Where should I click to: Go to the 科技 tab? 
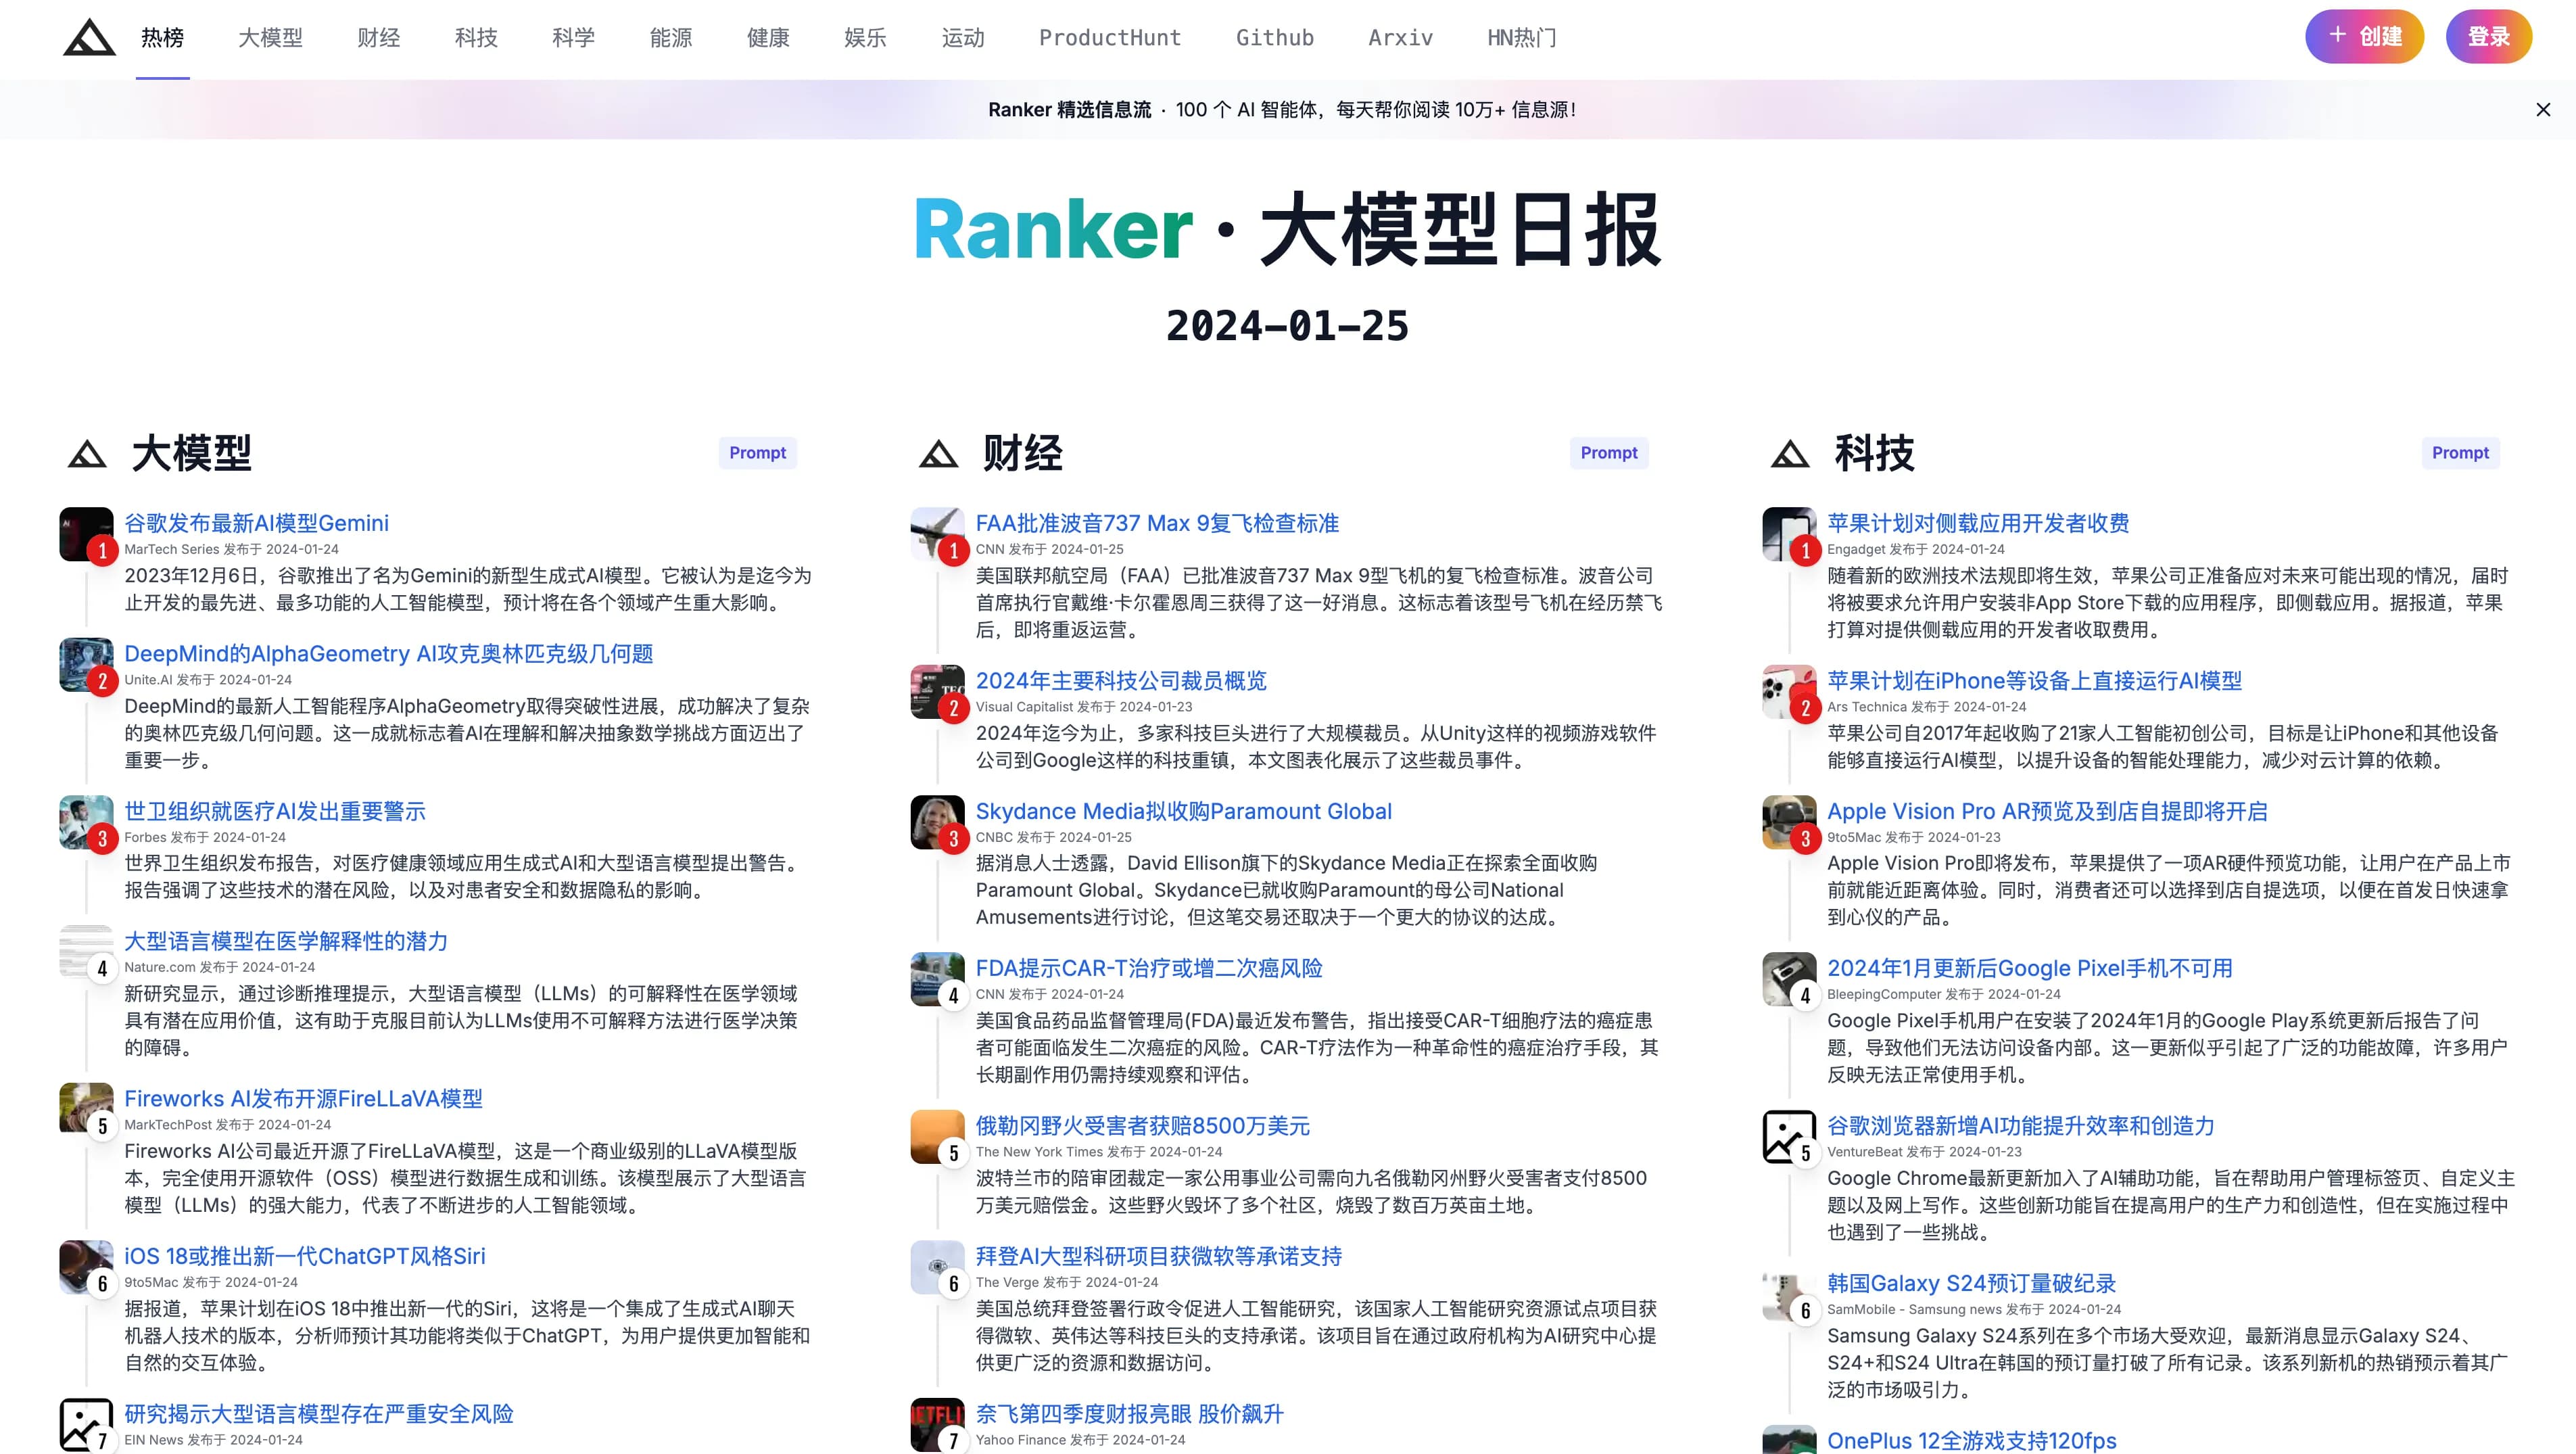[x=476, y=38]
